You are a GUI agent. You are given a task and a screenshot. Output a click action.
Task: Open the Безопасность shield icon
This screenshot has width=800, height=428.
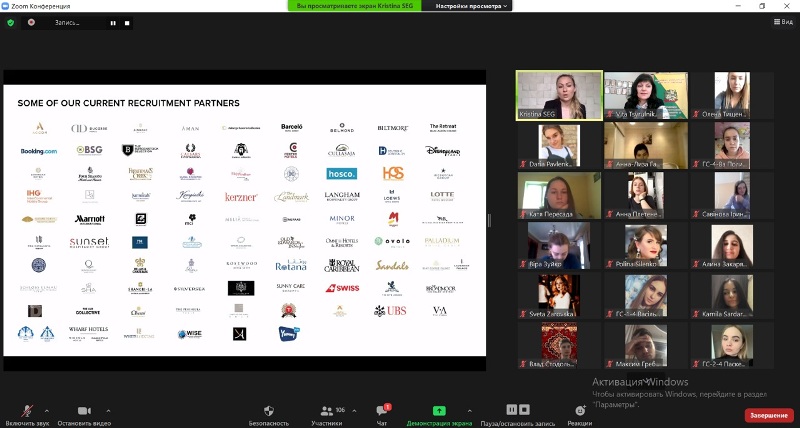pos(269,411)
